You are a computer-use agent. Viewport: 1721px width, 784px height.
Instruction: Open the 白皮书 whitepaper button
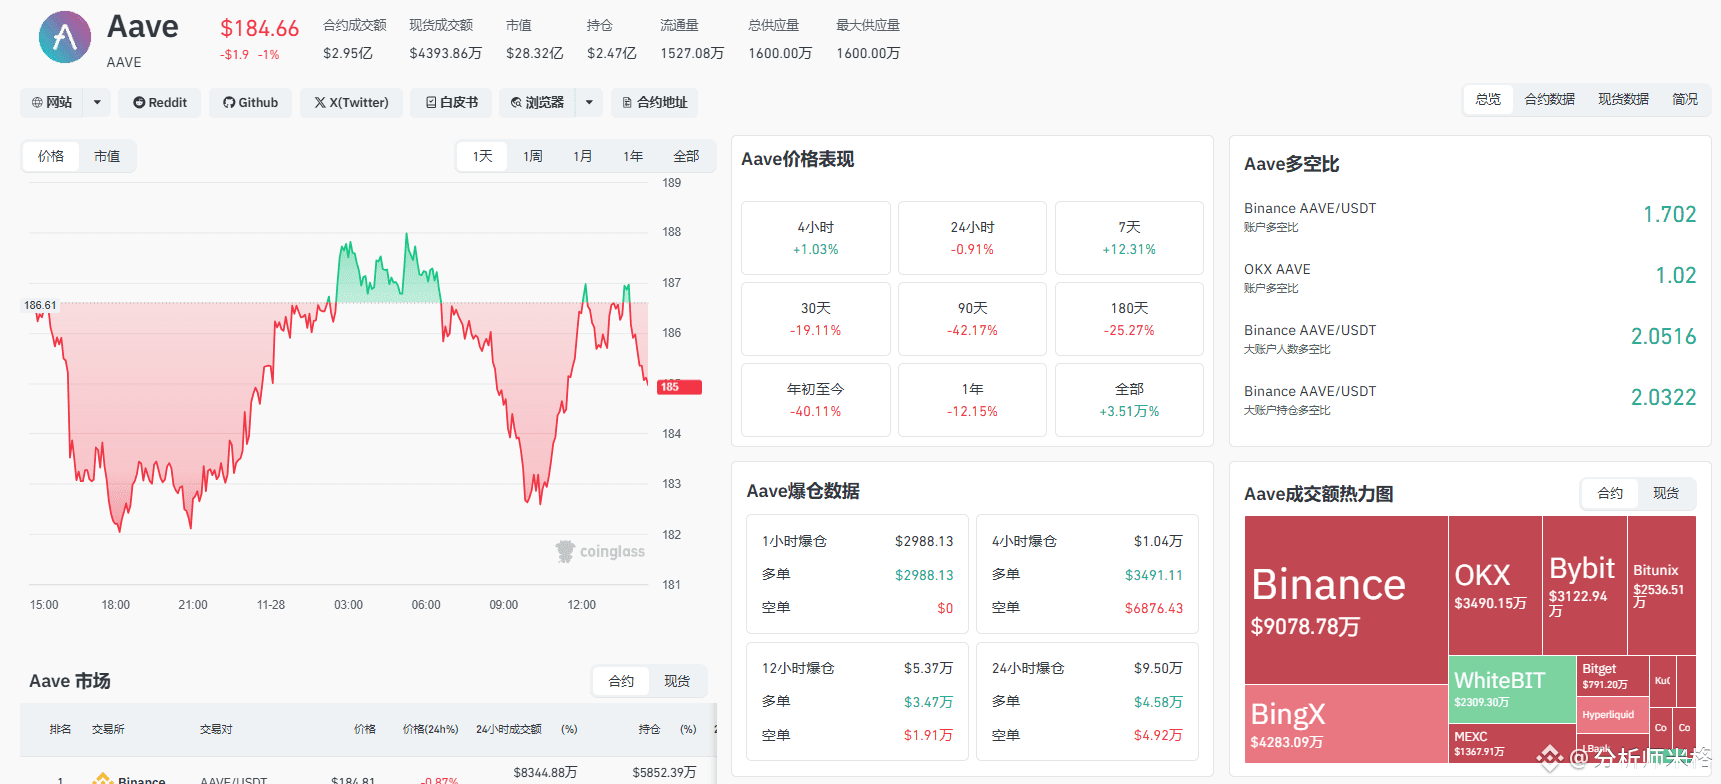click(451, 103)
